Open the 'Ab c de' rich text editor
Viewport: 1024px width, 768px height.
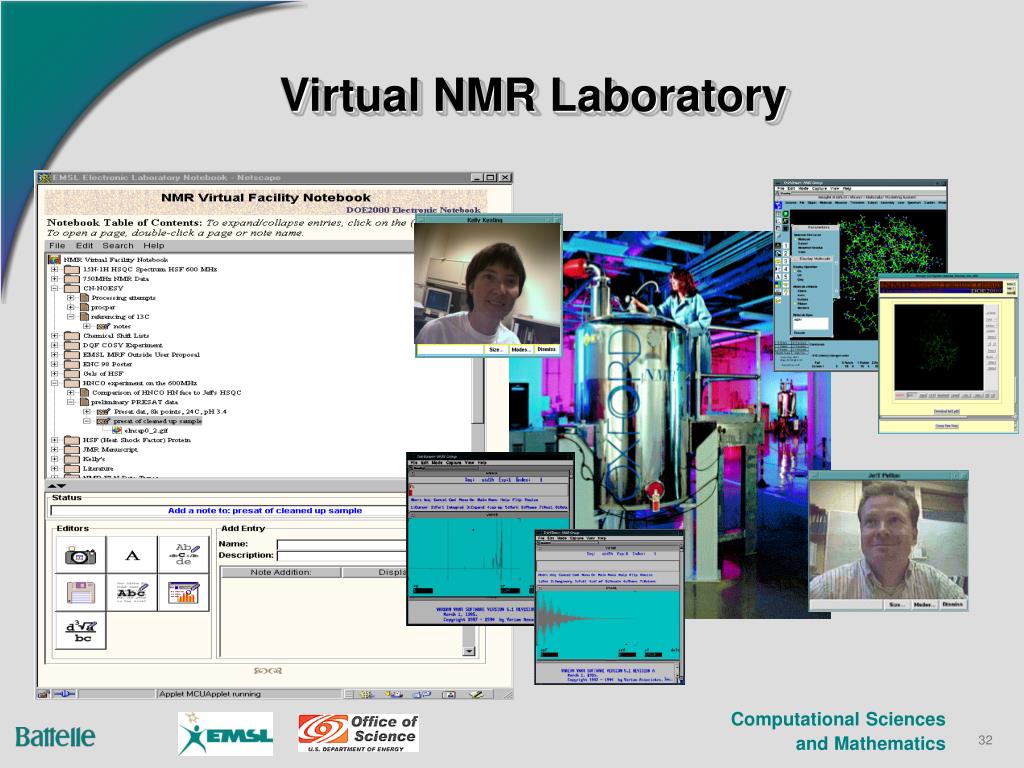(x=184, y=555)
